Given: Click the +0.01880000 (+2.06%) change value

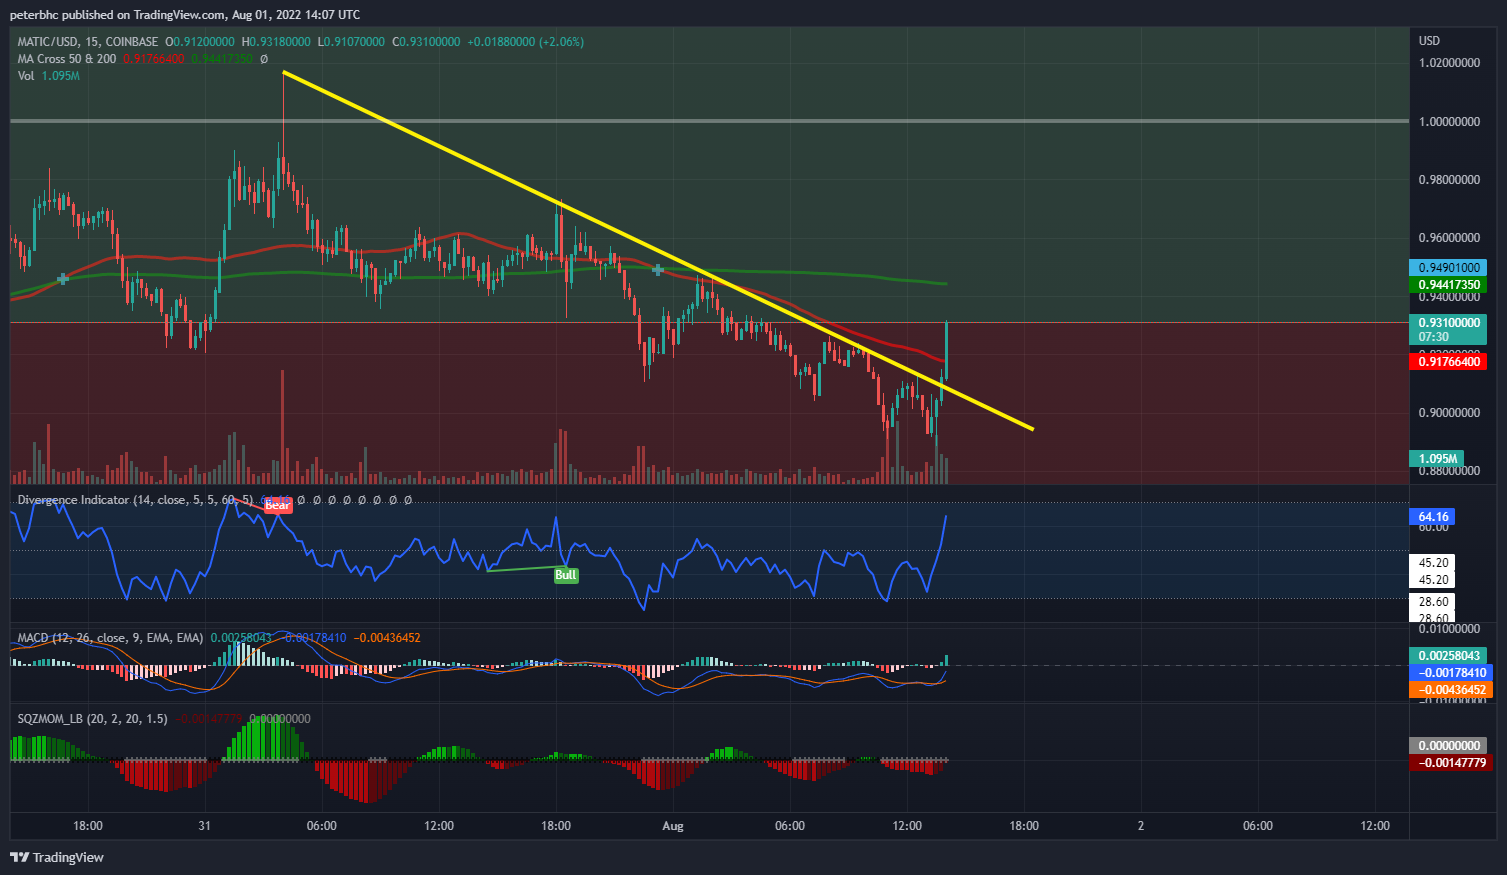Looking at the screenshot, I should pos(526,42).
